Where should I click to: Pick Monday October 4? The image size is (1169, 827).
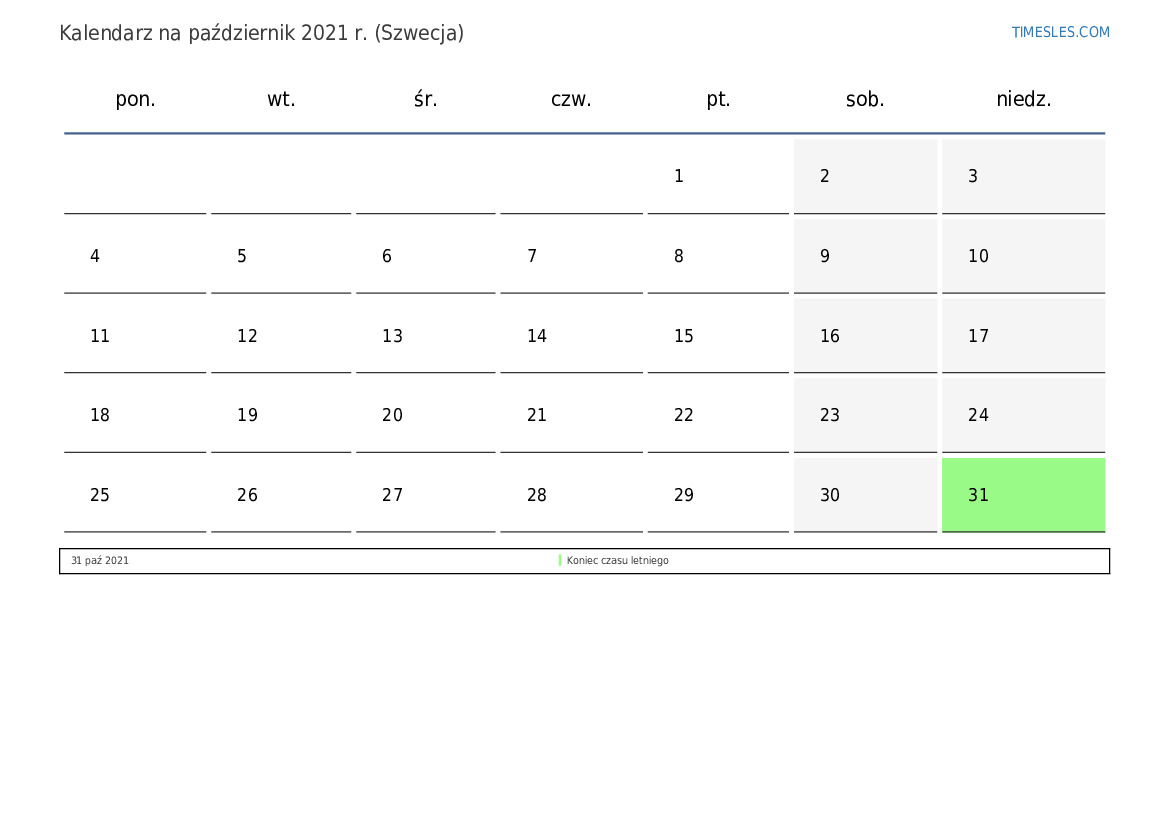135,256
